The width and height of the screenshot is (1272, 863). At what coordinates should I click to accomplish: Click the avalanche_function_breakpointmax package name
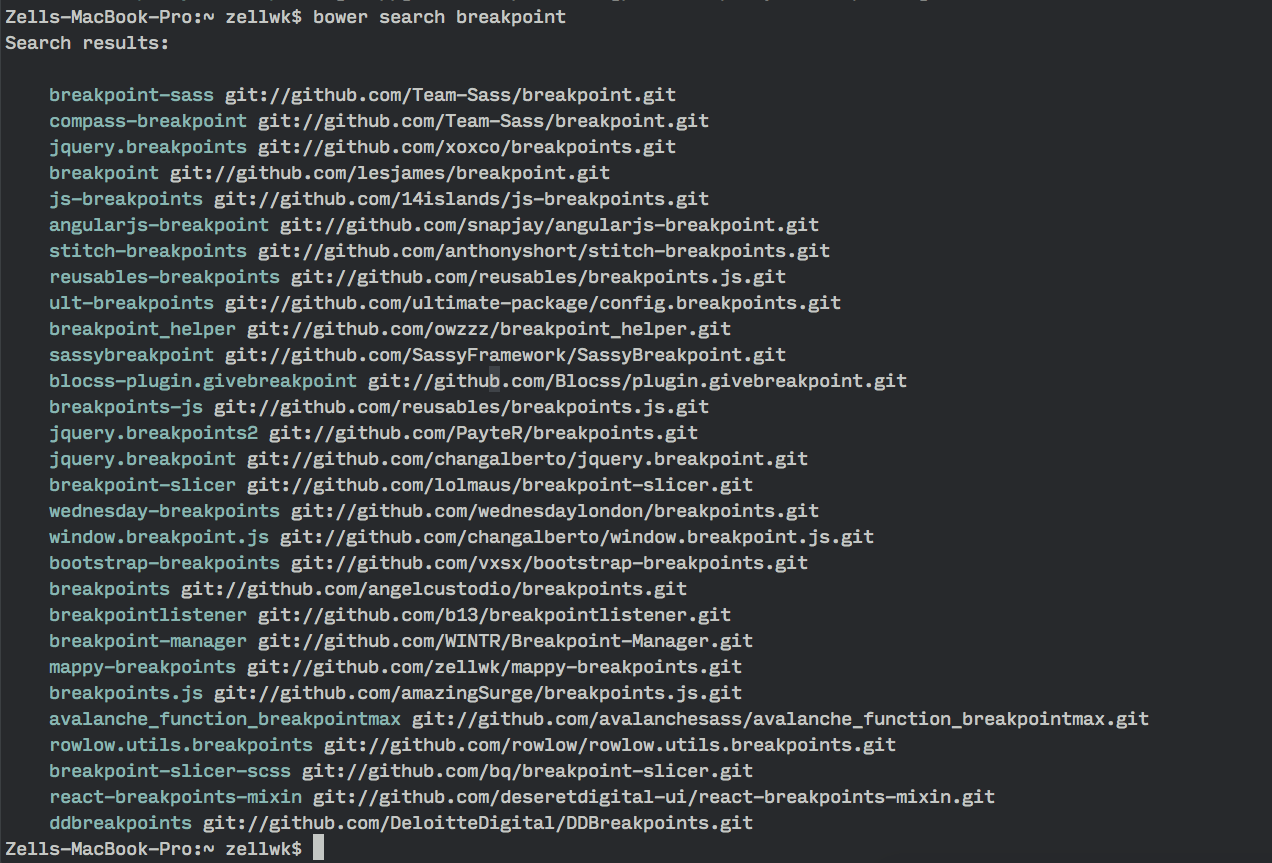pyautogui.click(x=225, y=719)
